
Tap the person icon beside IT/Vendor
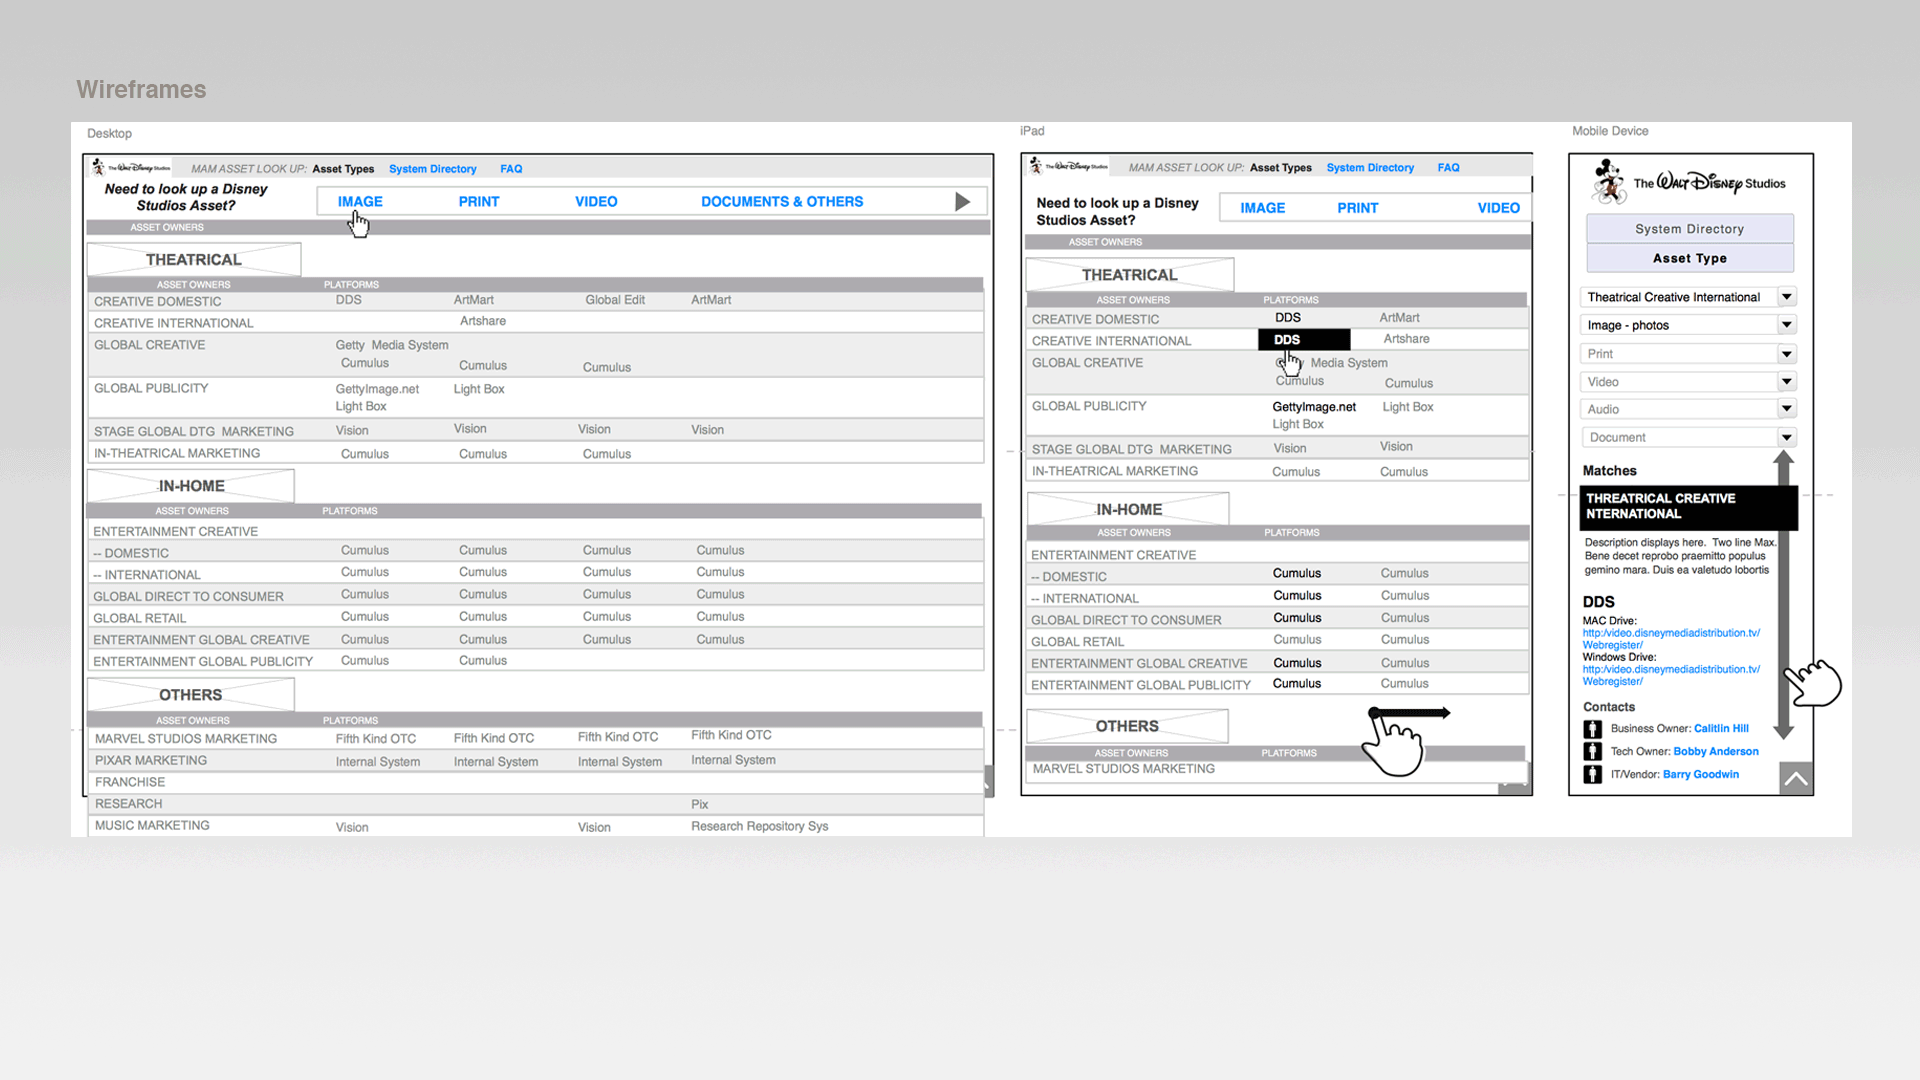(1592, 775)
